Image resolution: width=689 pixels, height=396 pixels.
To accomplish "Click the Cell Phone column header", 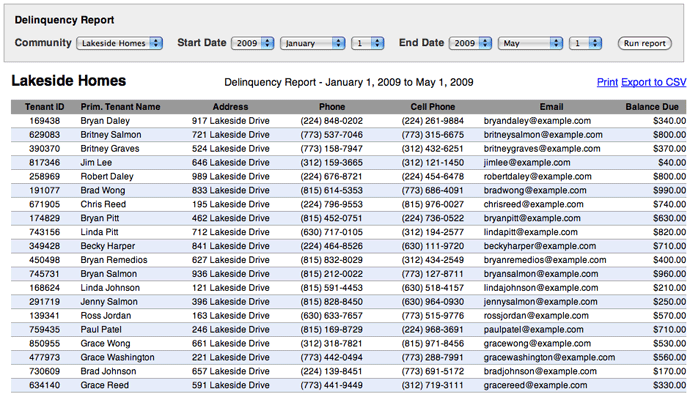I will [x=433, y=107].
